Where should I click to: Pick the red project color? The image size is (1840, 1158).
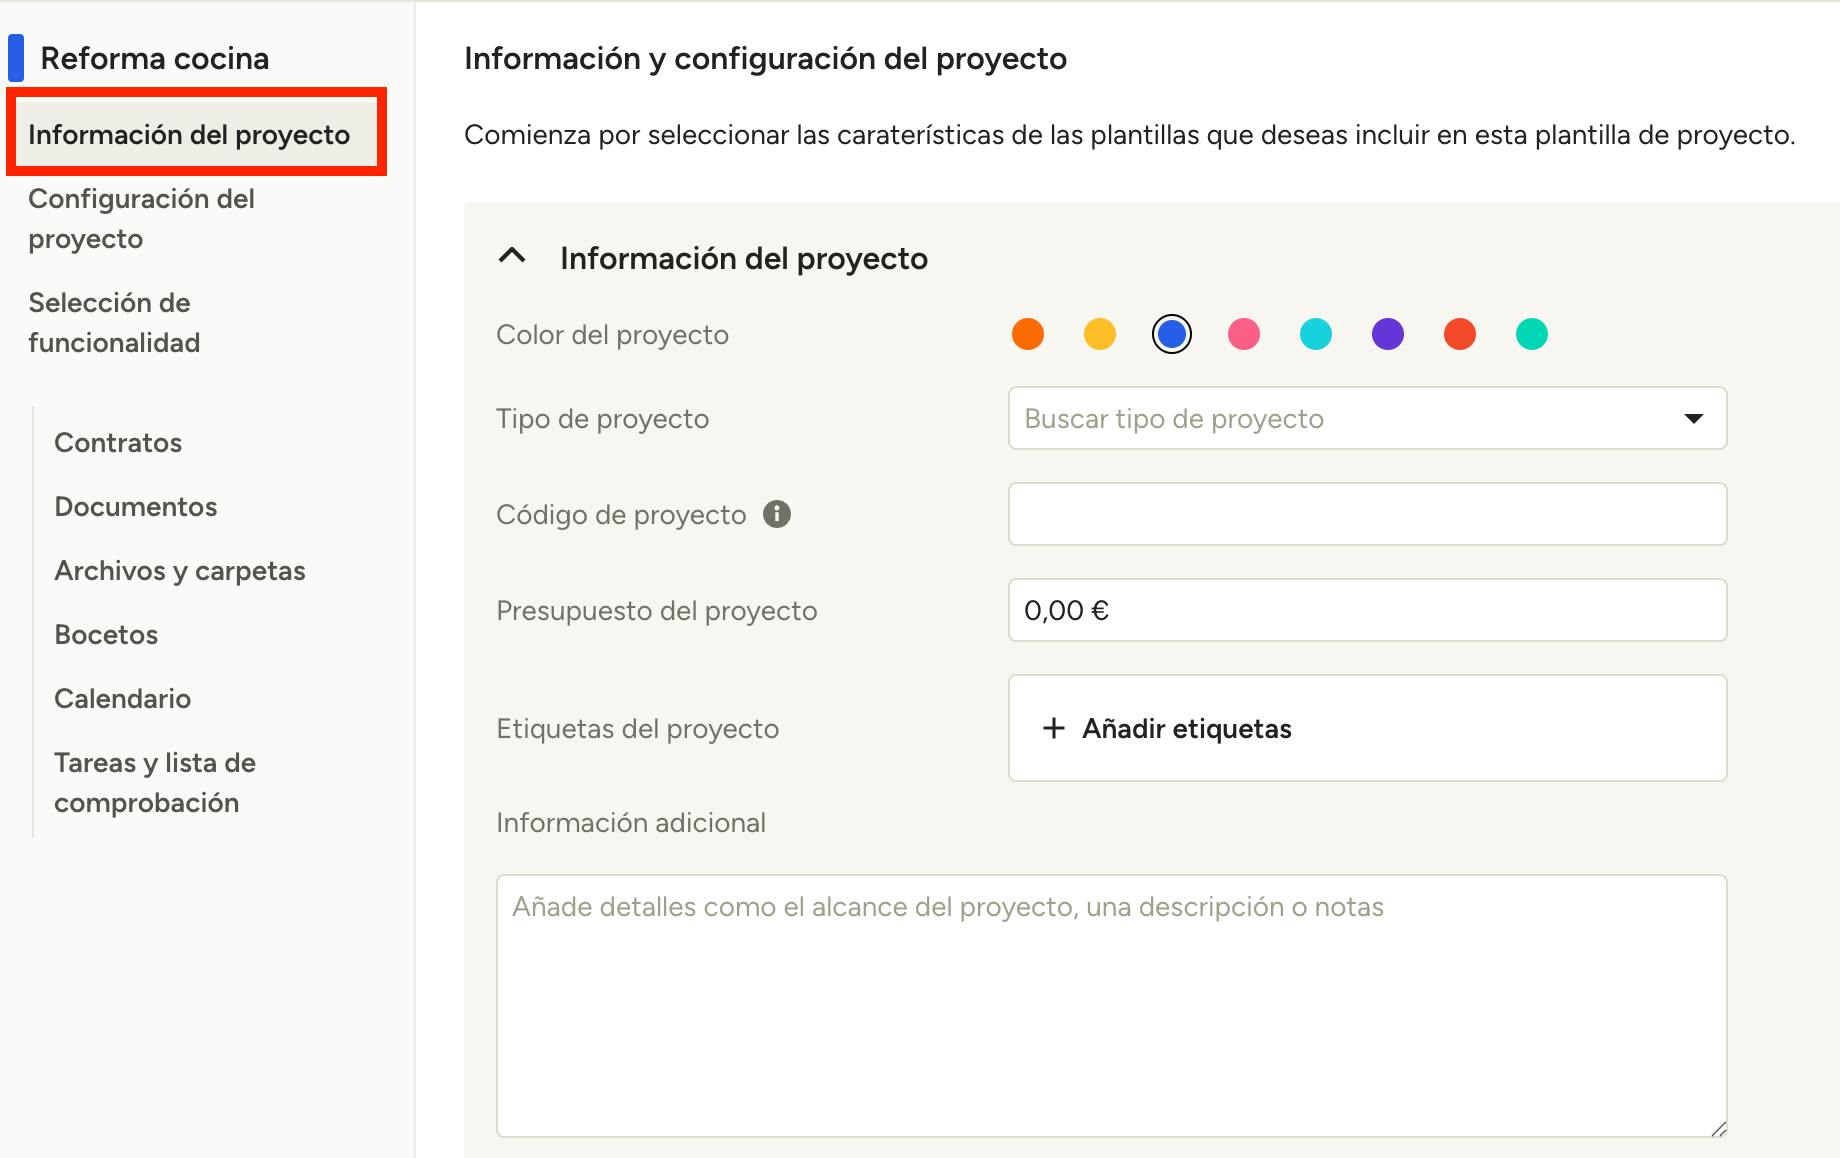pyautogui.click(x=1459, y=334)
